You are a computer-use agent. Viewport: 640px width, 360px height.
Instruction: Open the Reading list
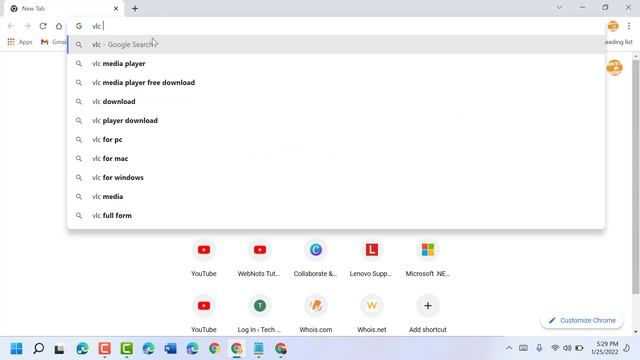tap(619, 42)
